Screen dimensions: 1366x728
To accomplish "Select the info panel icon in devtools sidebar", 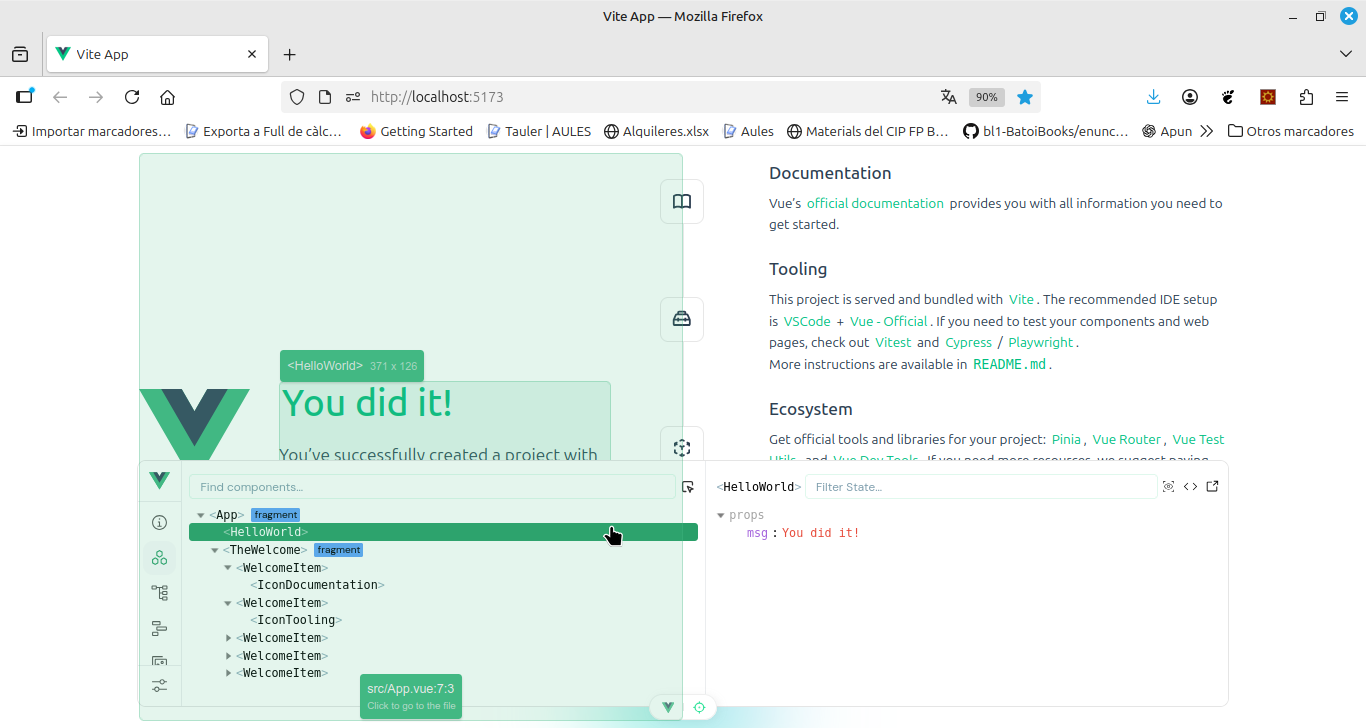I will (159, 522).
